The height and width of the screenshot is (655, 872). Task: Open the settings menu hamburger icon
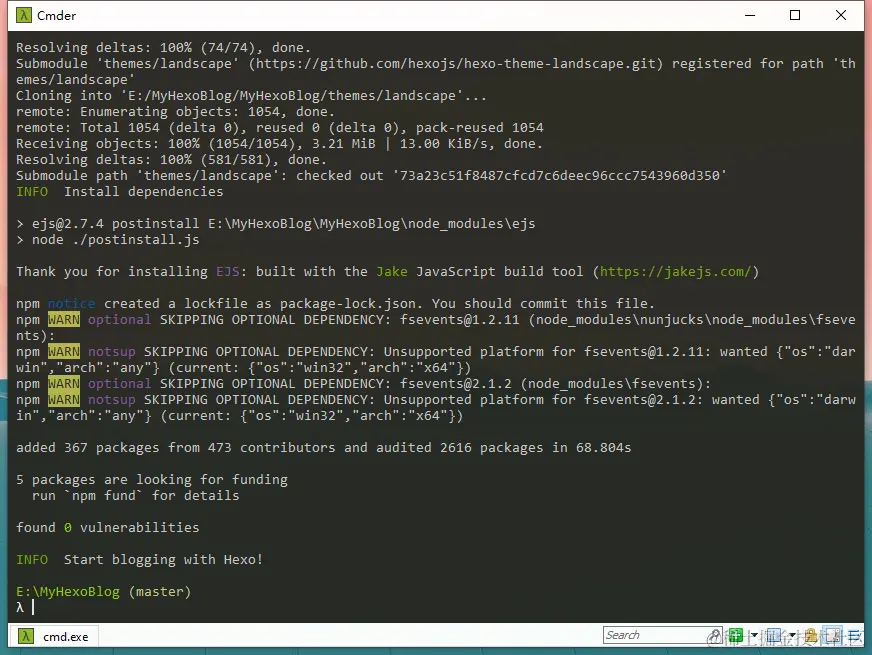point(855,635)
